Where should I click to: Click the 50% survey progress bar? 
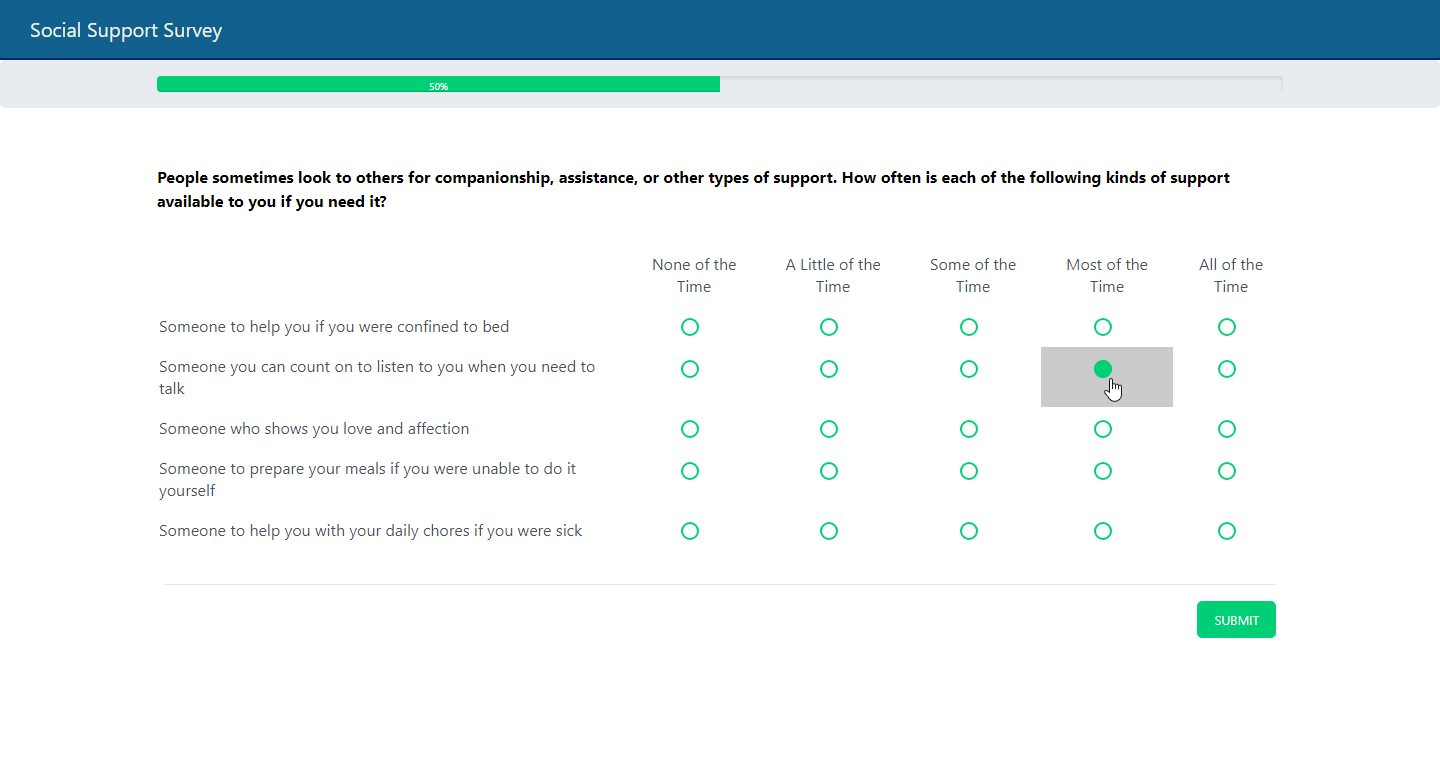438,85
